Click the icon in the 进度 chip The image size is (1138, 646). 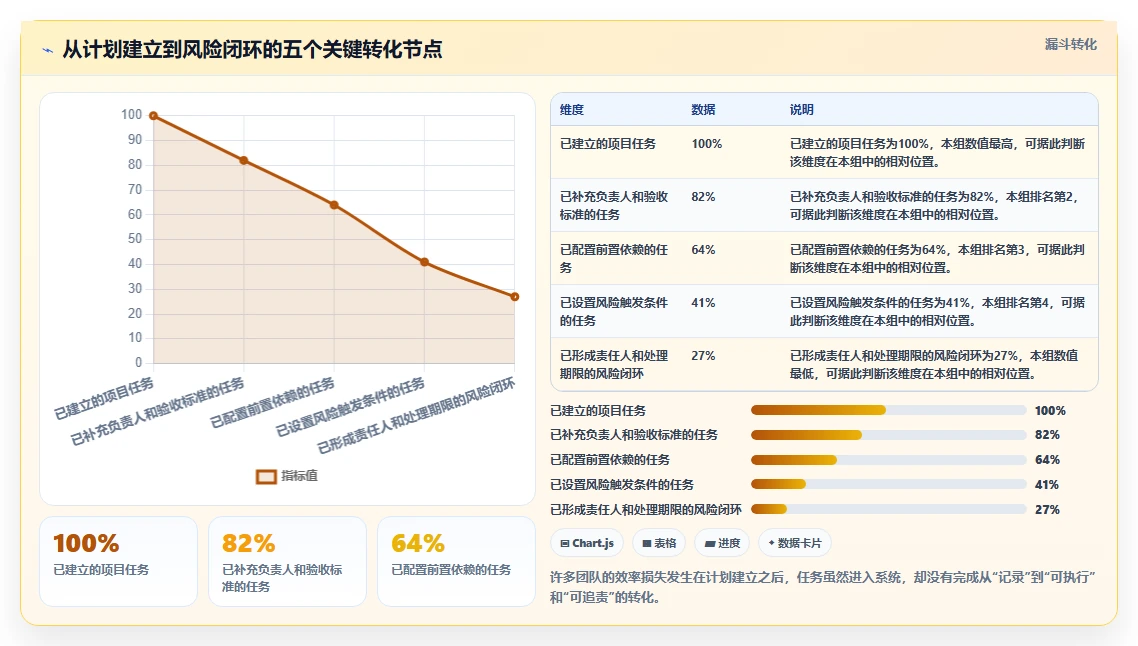click(x=710, y=543)
